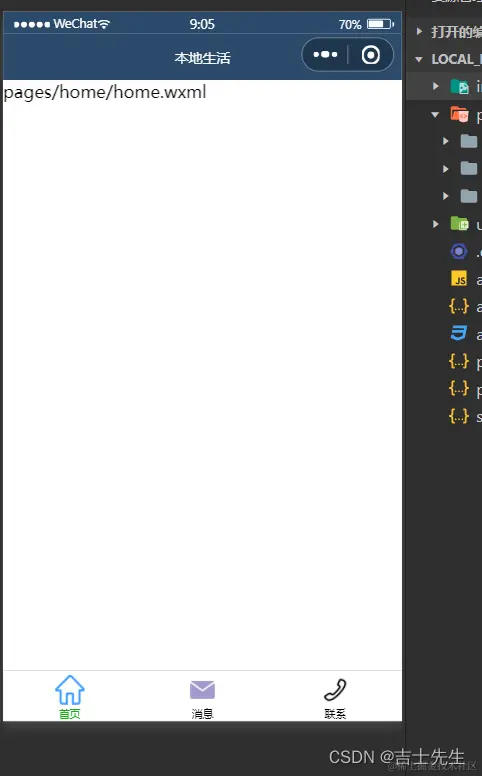Open JSON braces icon between JS and CSS
This screenshot has width=482, height=776.
[459, 306]
